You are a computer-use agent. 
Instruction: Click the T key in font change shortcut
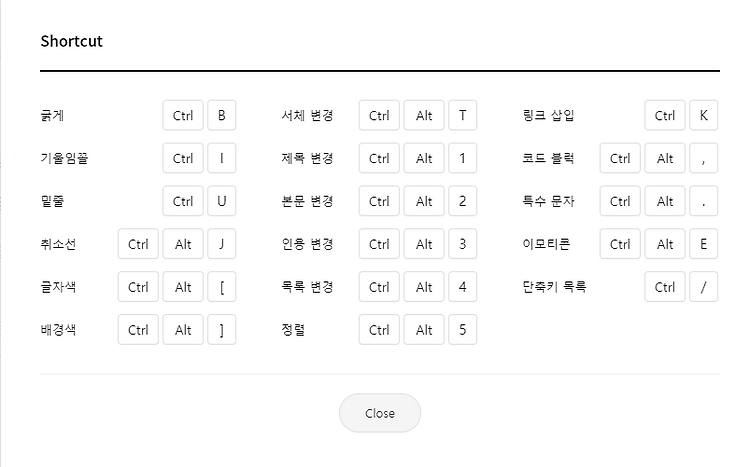(x=463, y=115)
